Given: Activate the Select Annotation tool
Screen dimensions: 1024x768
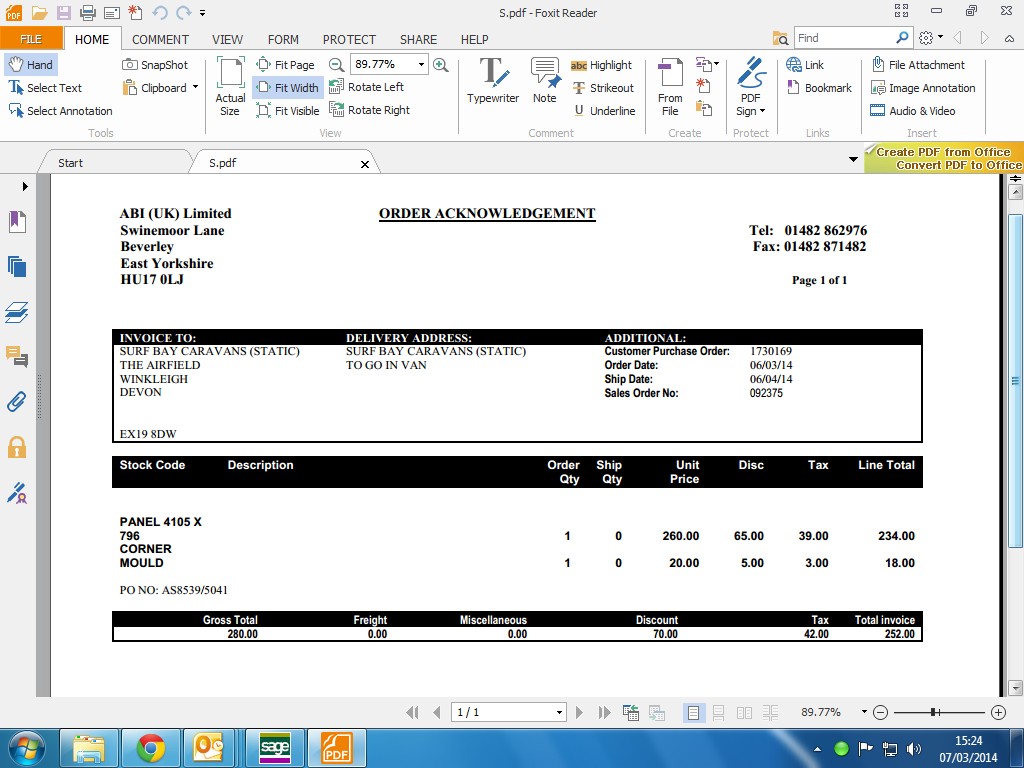Looking at the screenshot, I should (x=60, y=110).
